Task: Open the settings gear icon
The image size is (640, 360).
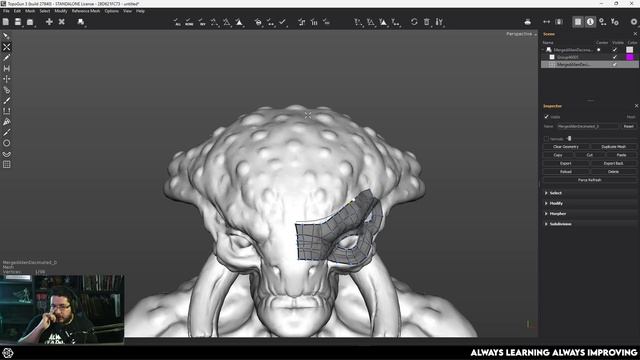Action: 634,22
